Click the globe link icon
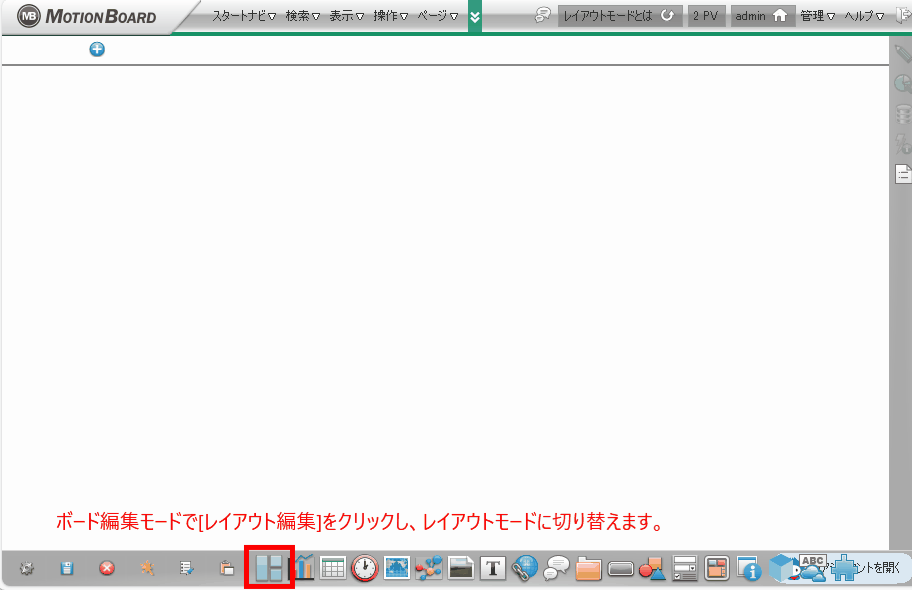912x590 pixels. coord(525,568)
